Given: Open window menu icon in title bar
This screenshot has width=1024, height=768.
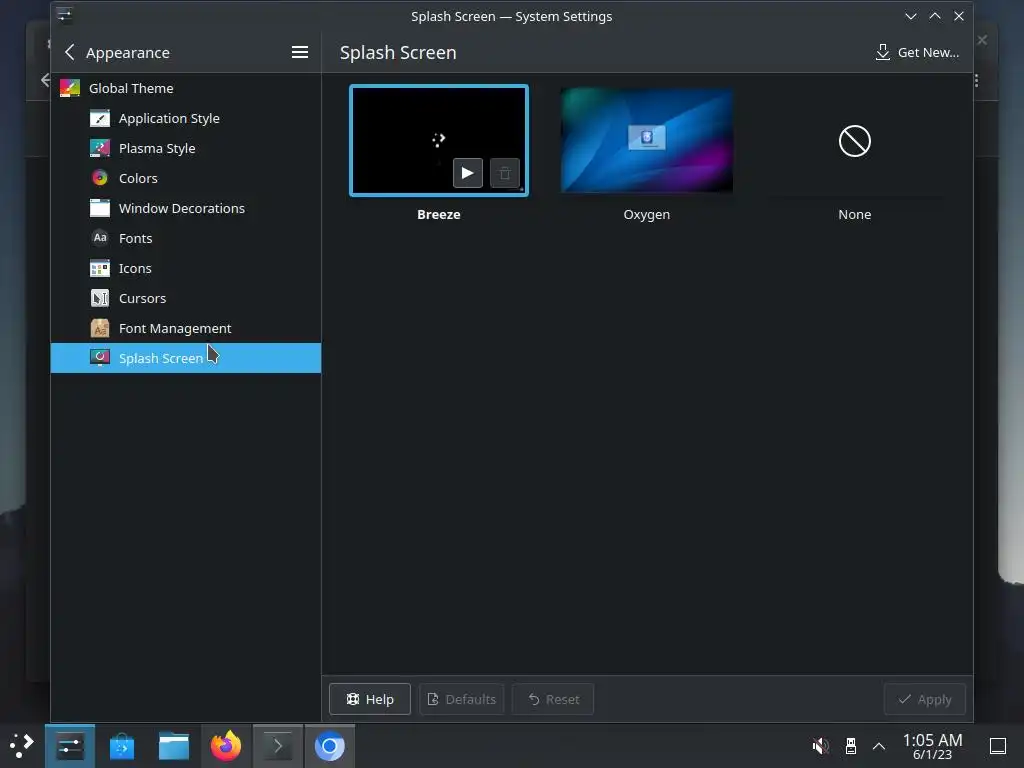Looking at the screenshot, I should [64, 16].
